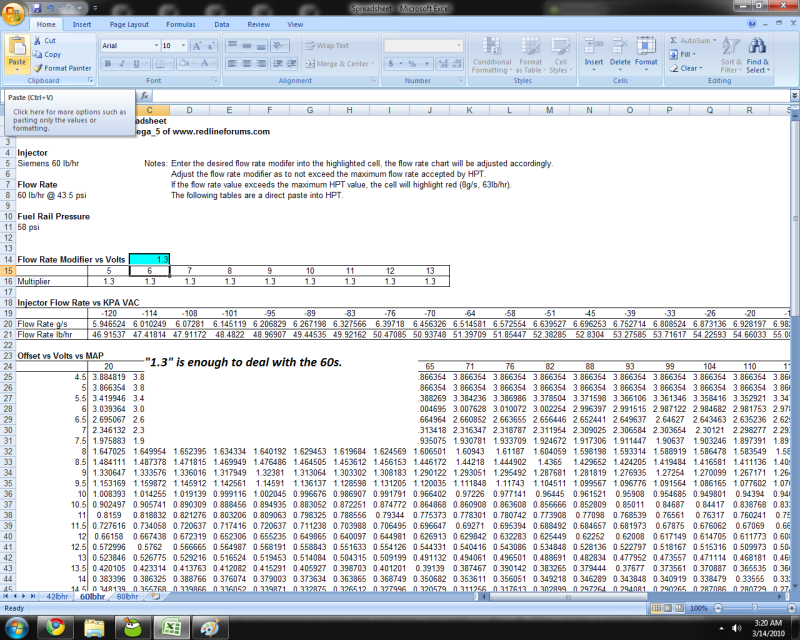This screenshot has height=640, width=800.
Task: Switch to Normal view in status bar
Action: (x=657, y=608)
